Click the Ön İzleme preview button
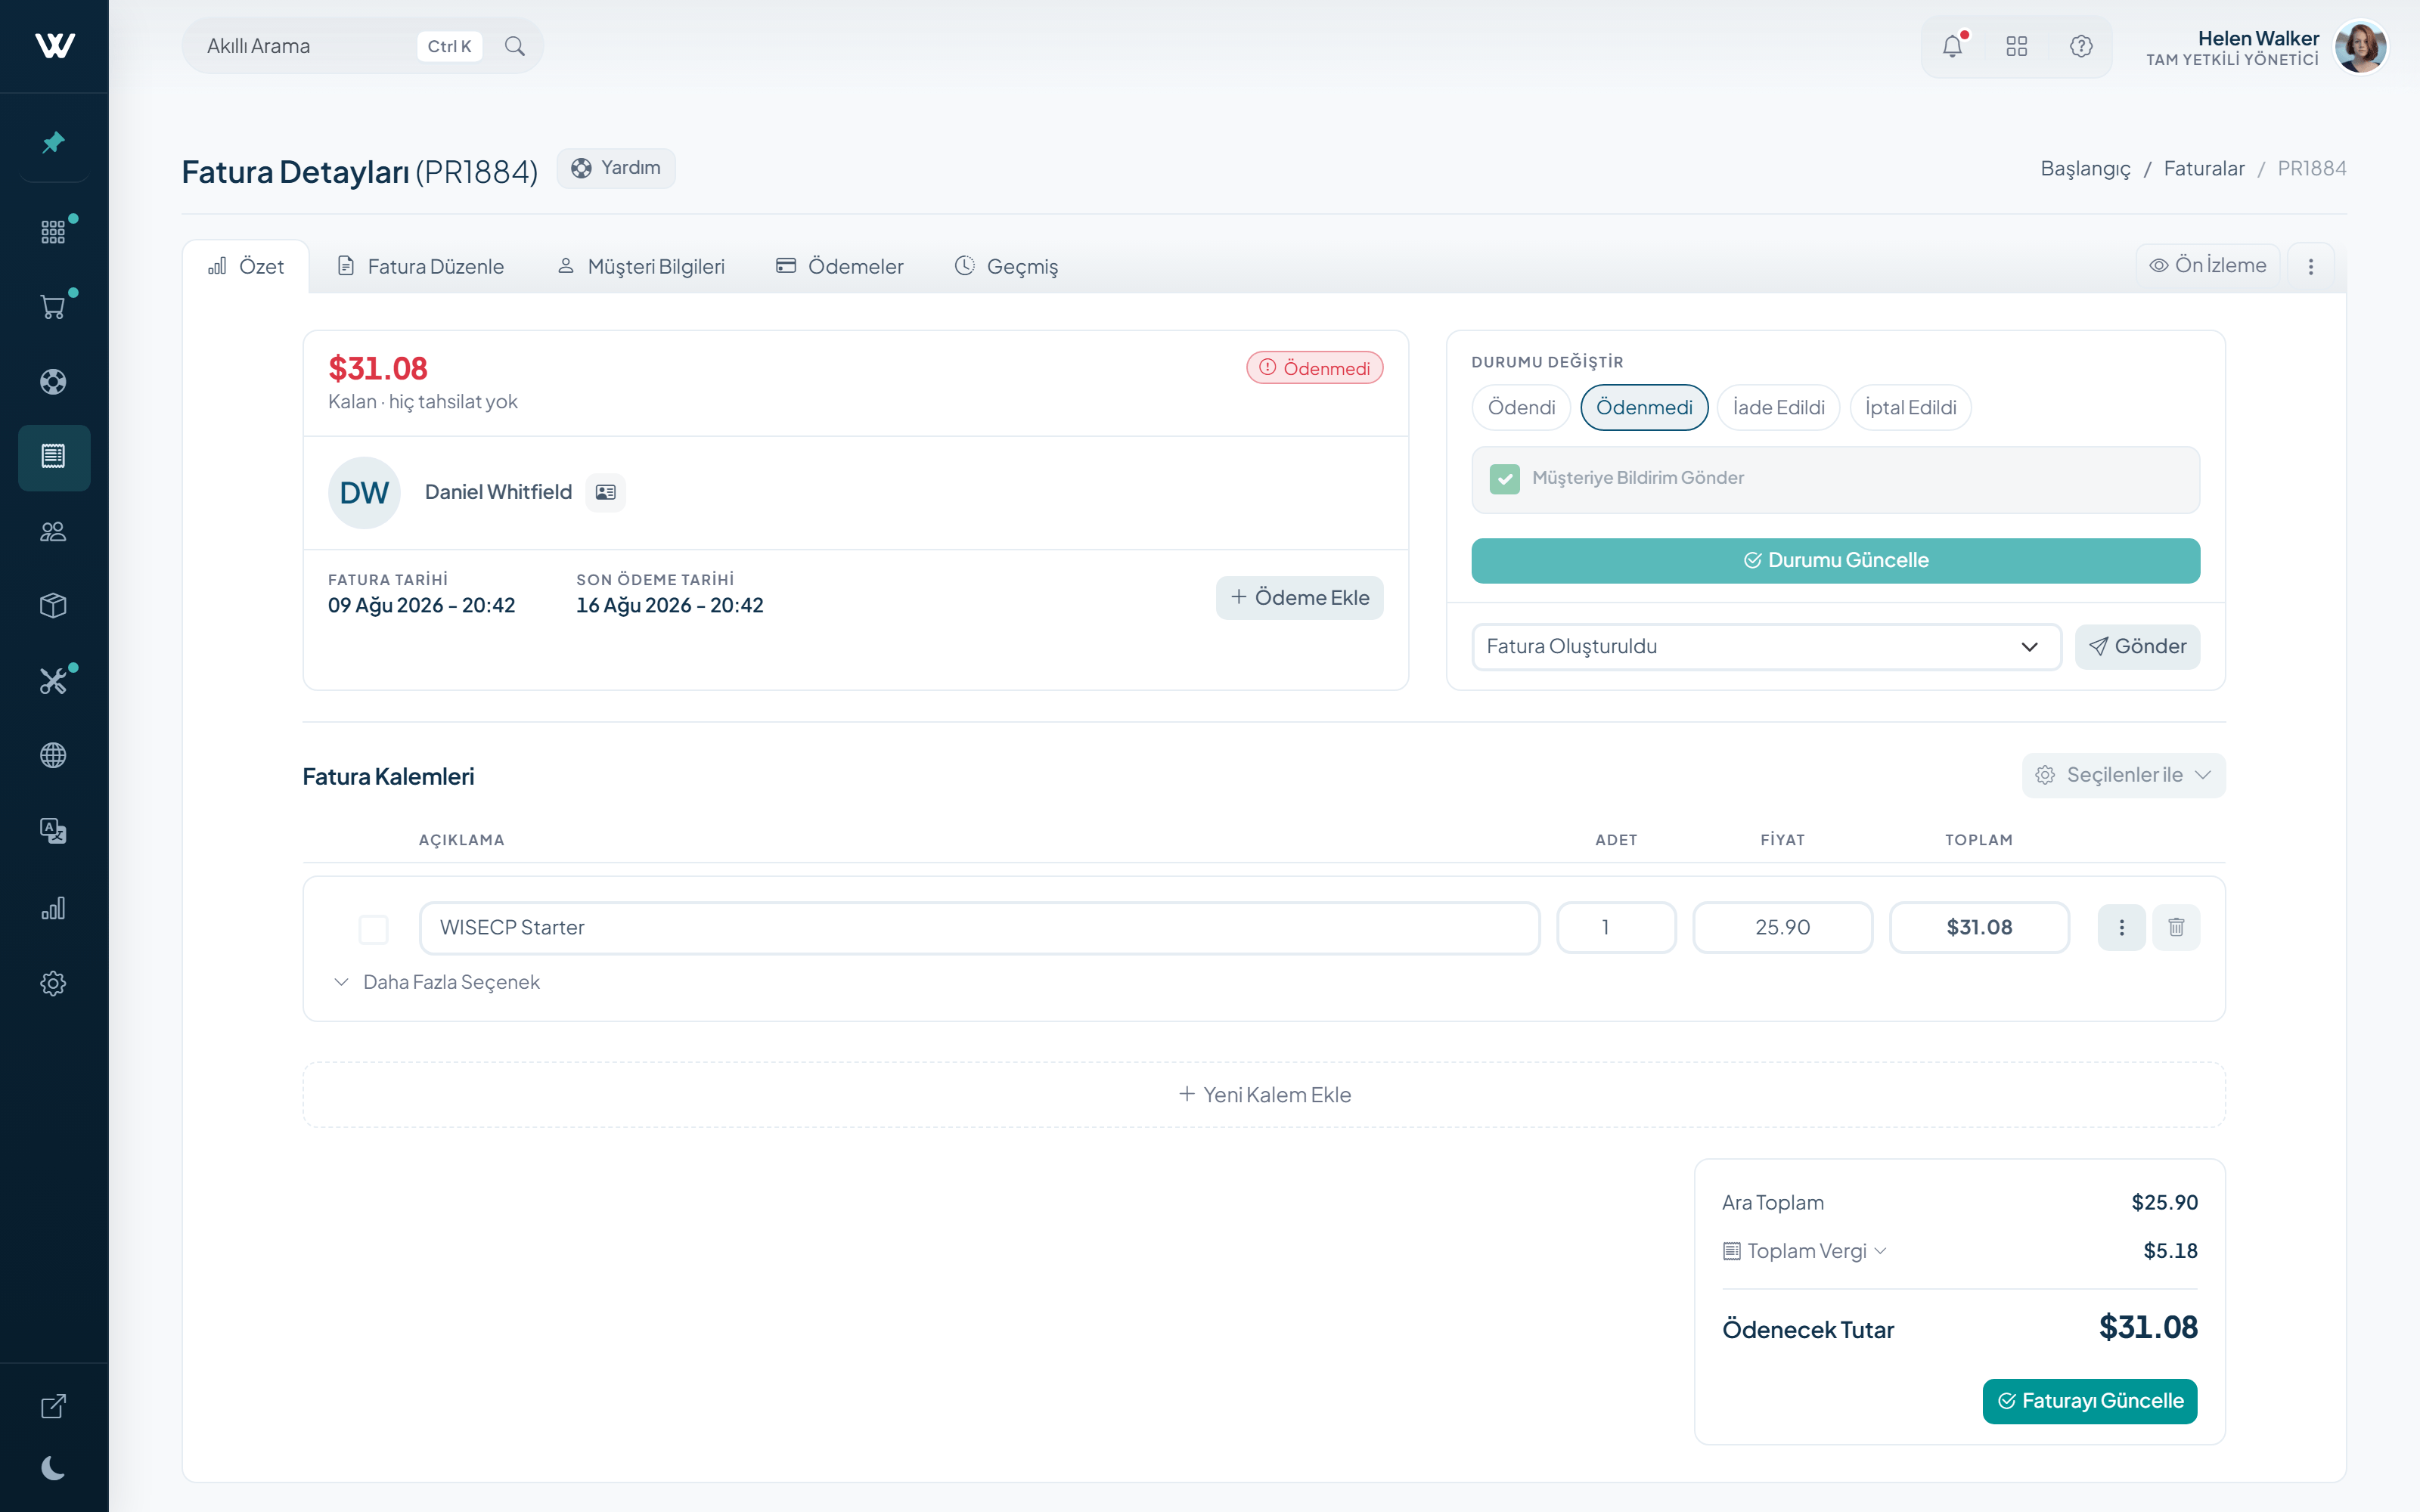The image size is (2420, 1512). [2208, 266]
